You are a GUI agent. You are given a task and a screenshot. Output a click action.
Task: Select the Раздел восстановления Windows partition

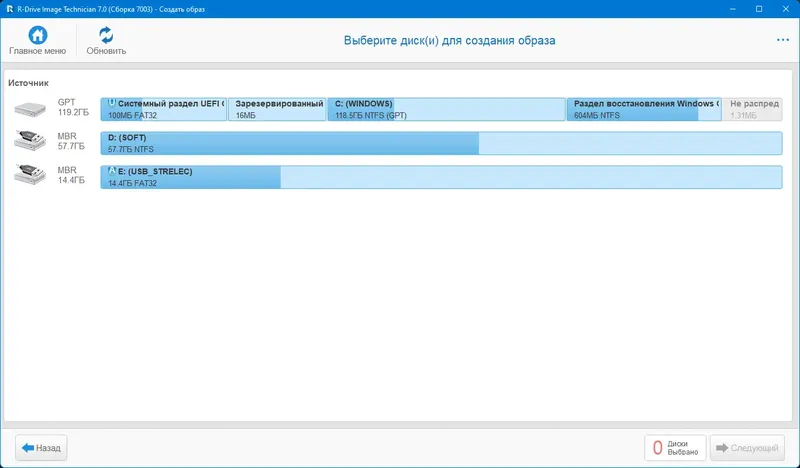(644, 109)
